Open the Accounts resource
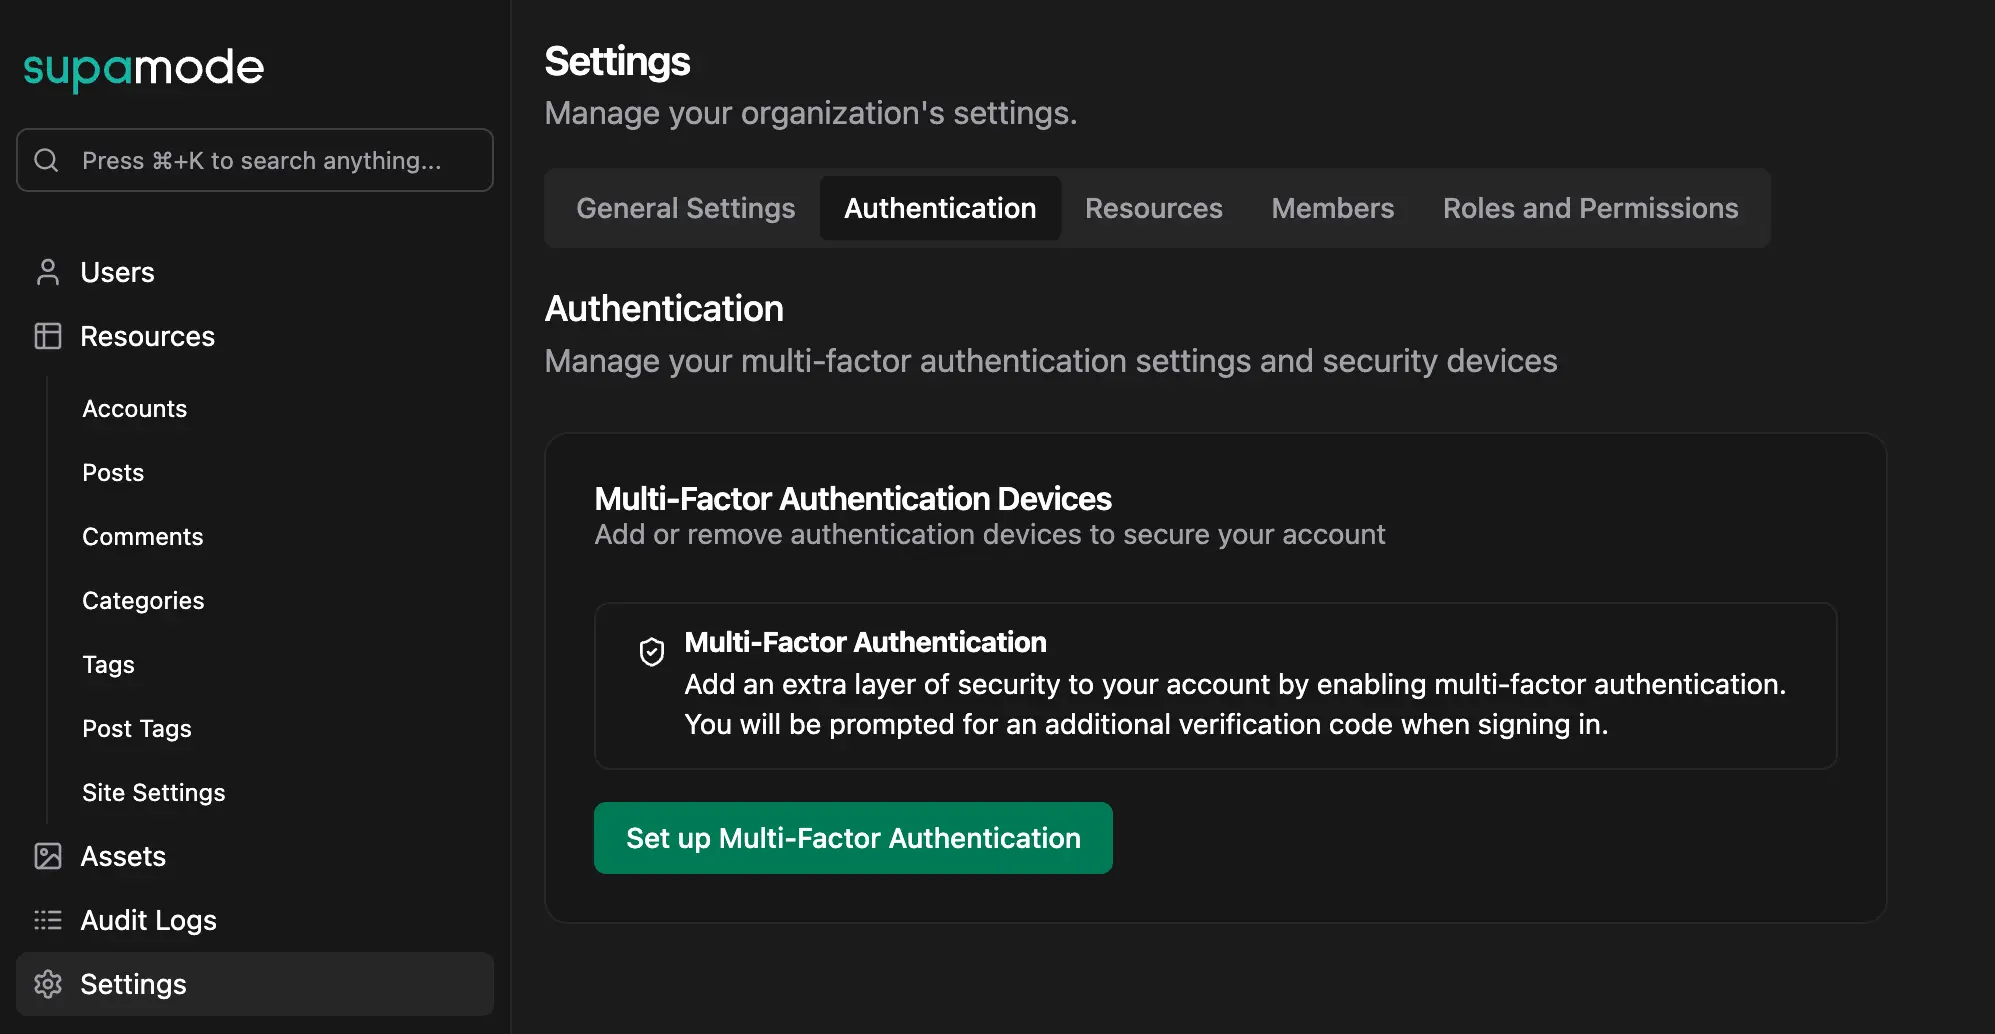The width and height of the screenshot is (1995, 1034). pos(134,408)
